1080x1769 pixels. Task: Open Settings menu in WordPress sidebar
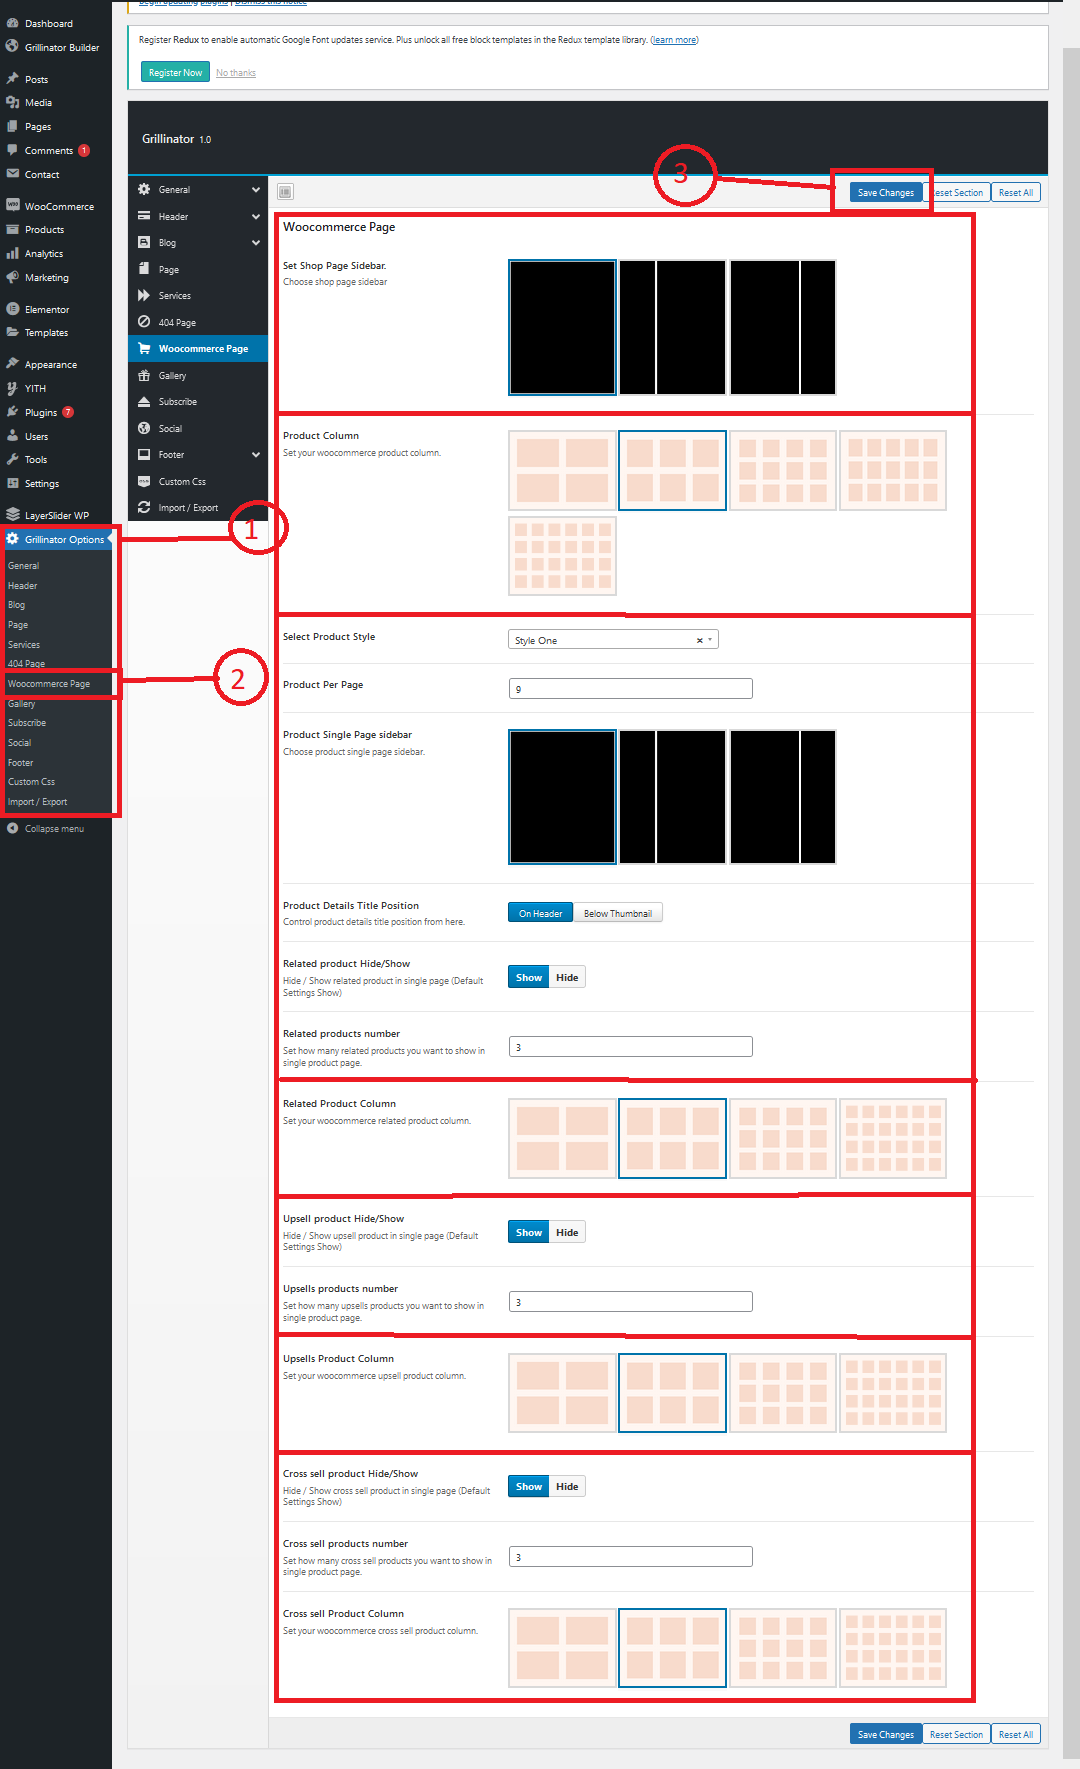click(x=56, y=483)
